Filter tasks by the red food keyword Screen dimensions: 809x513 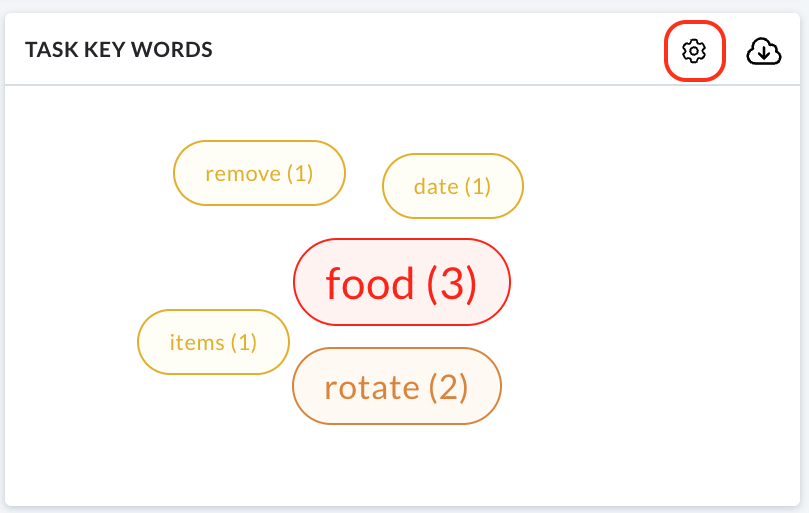pos(401,282)
